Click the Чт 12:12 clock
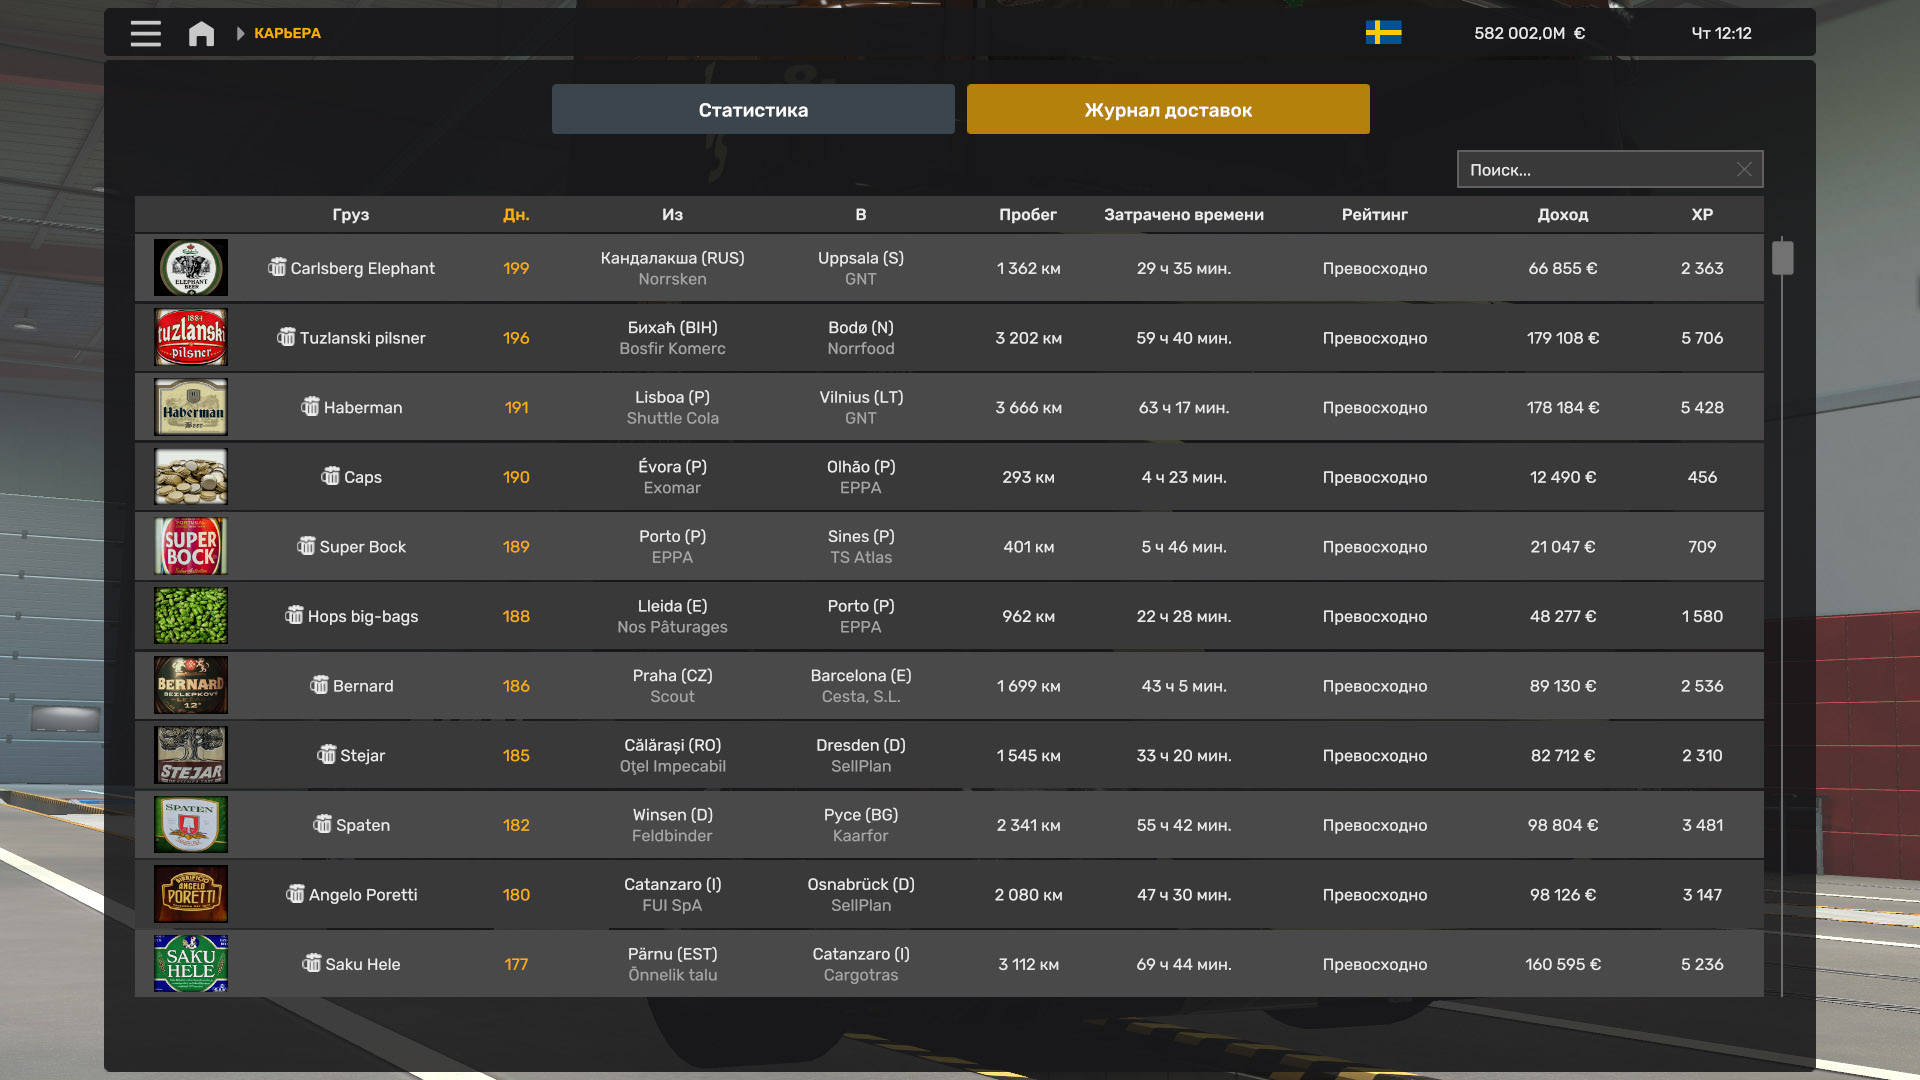Screen dimensions: 1920x1080 [x=1721, y=33]
